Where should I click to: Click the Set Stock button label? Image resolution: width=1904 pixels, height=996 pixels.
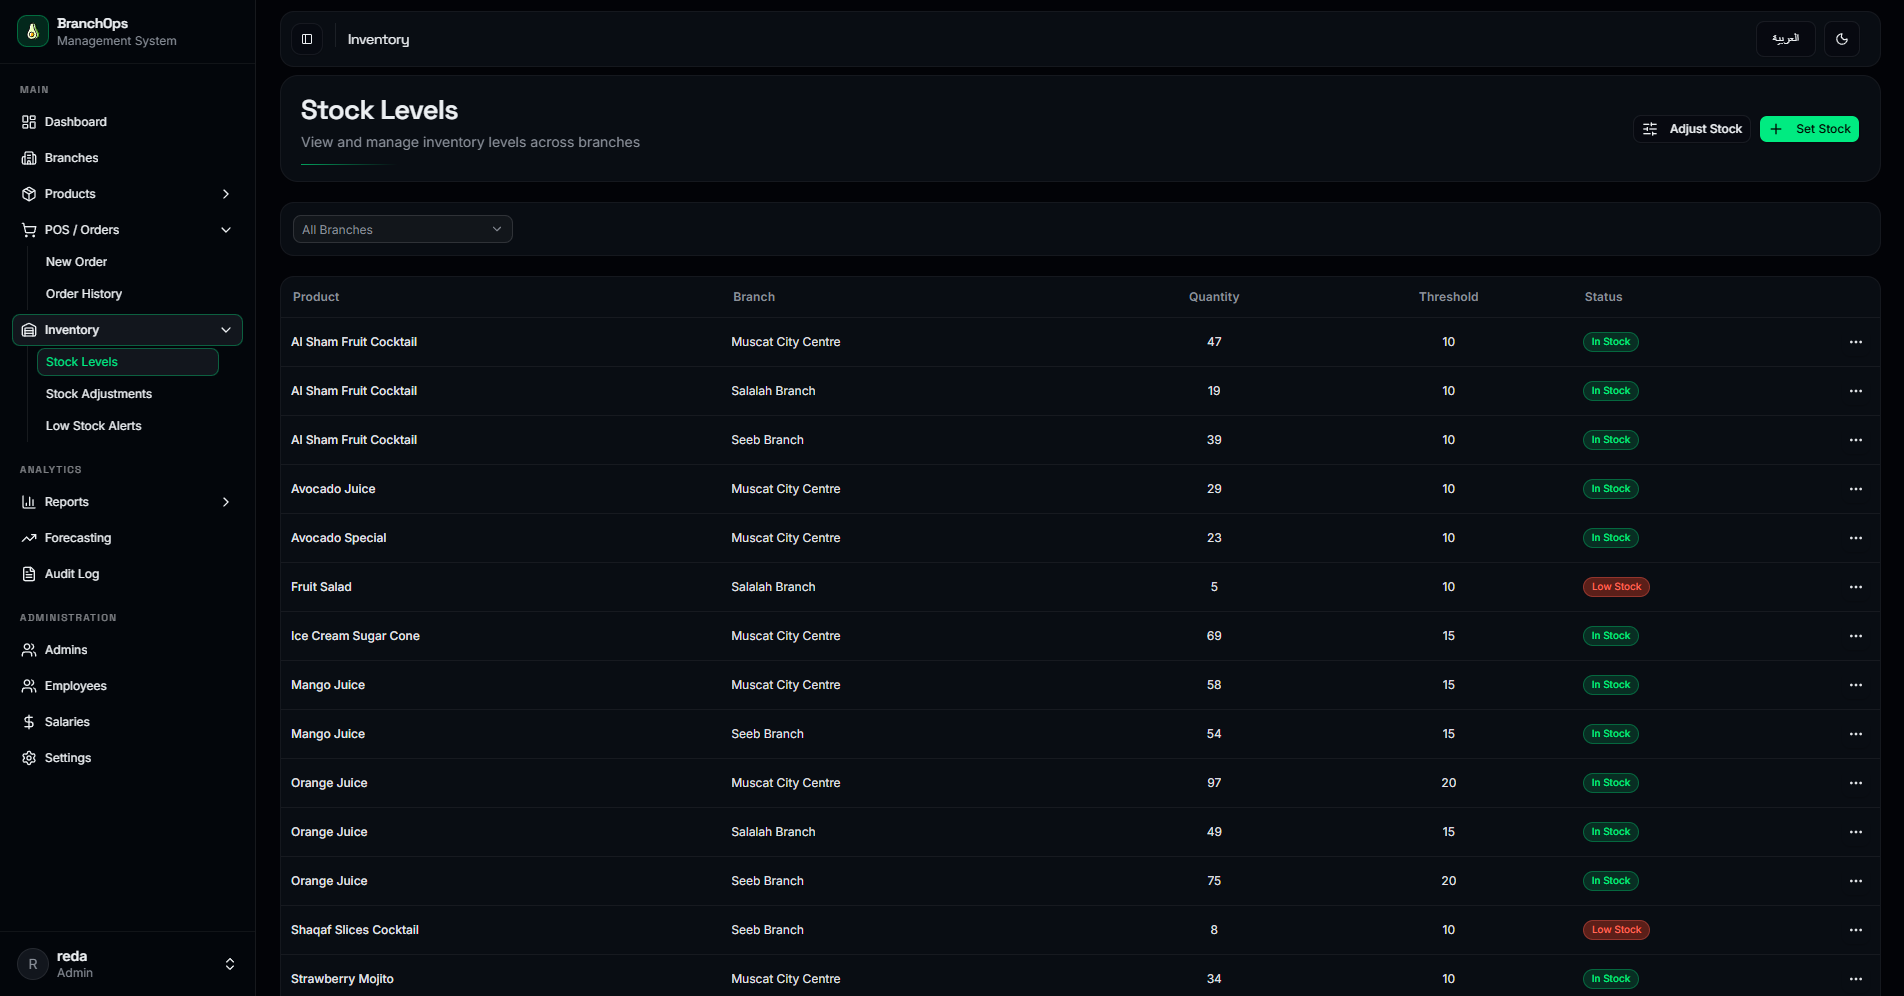point(1823,129)
